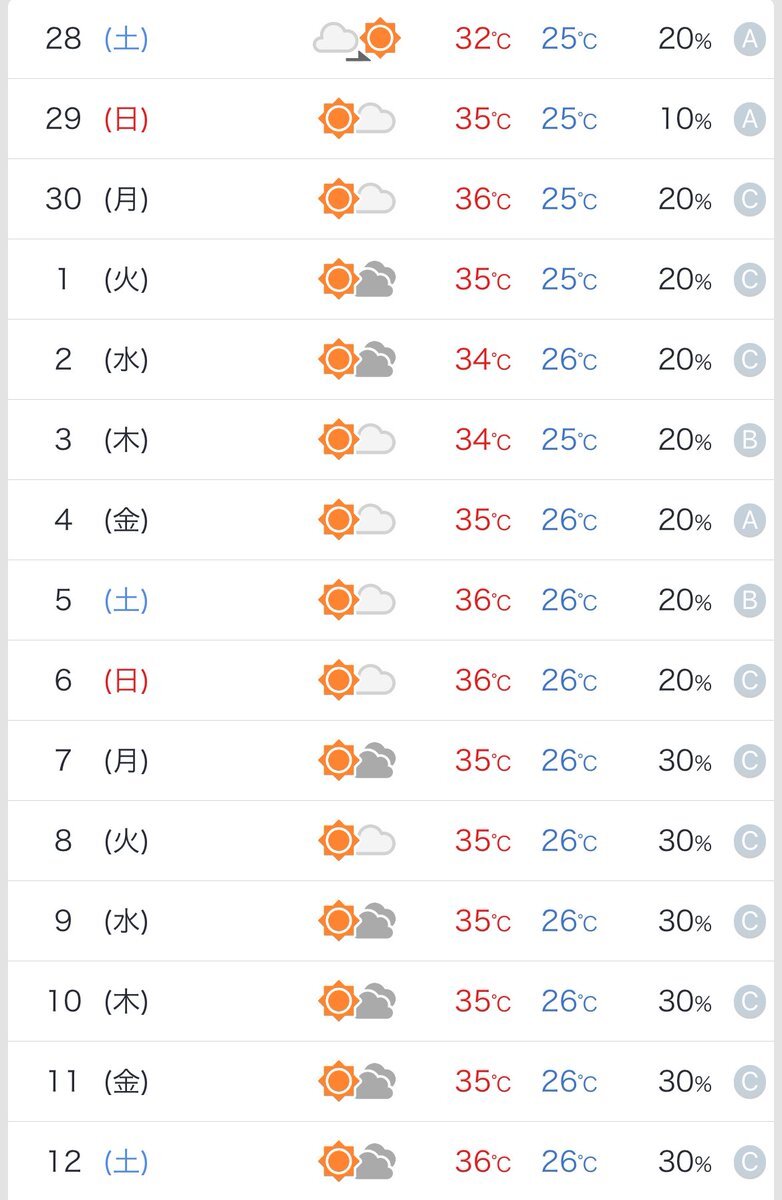Screen dimensions: 782x1200
Task: Click the reliability badge A on the 4 (金) row
Action: coord(749,520)
